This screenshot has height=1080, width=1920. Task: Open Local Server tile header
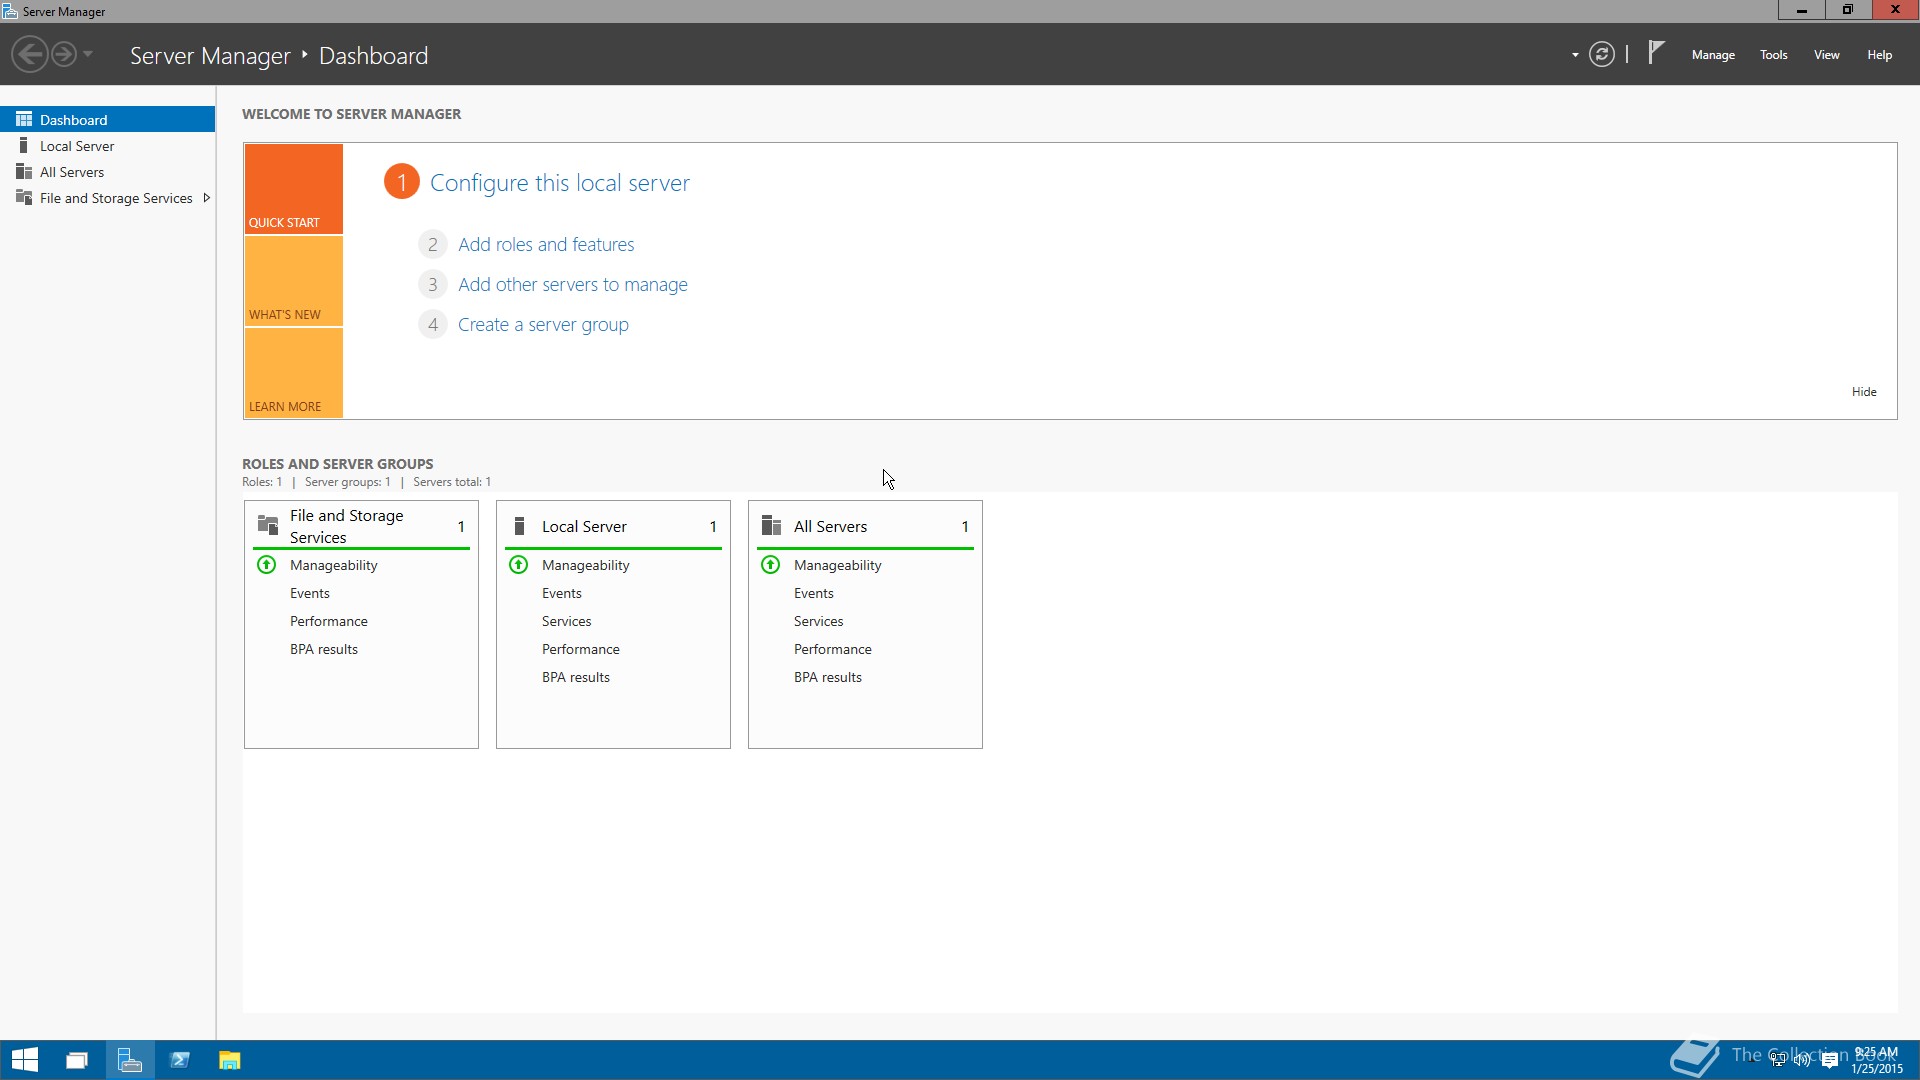(613, 526)
